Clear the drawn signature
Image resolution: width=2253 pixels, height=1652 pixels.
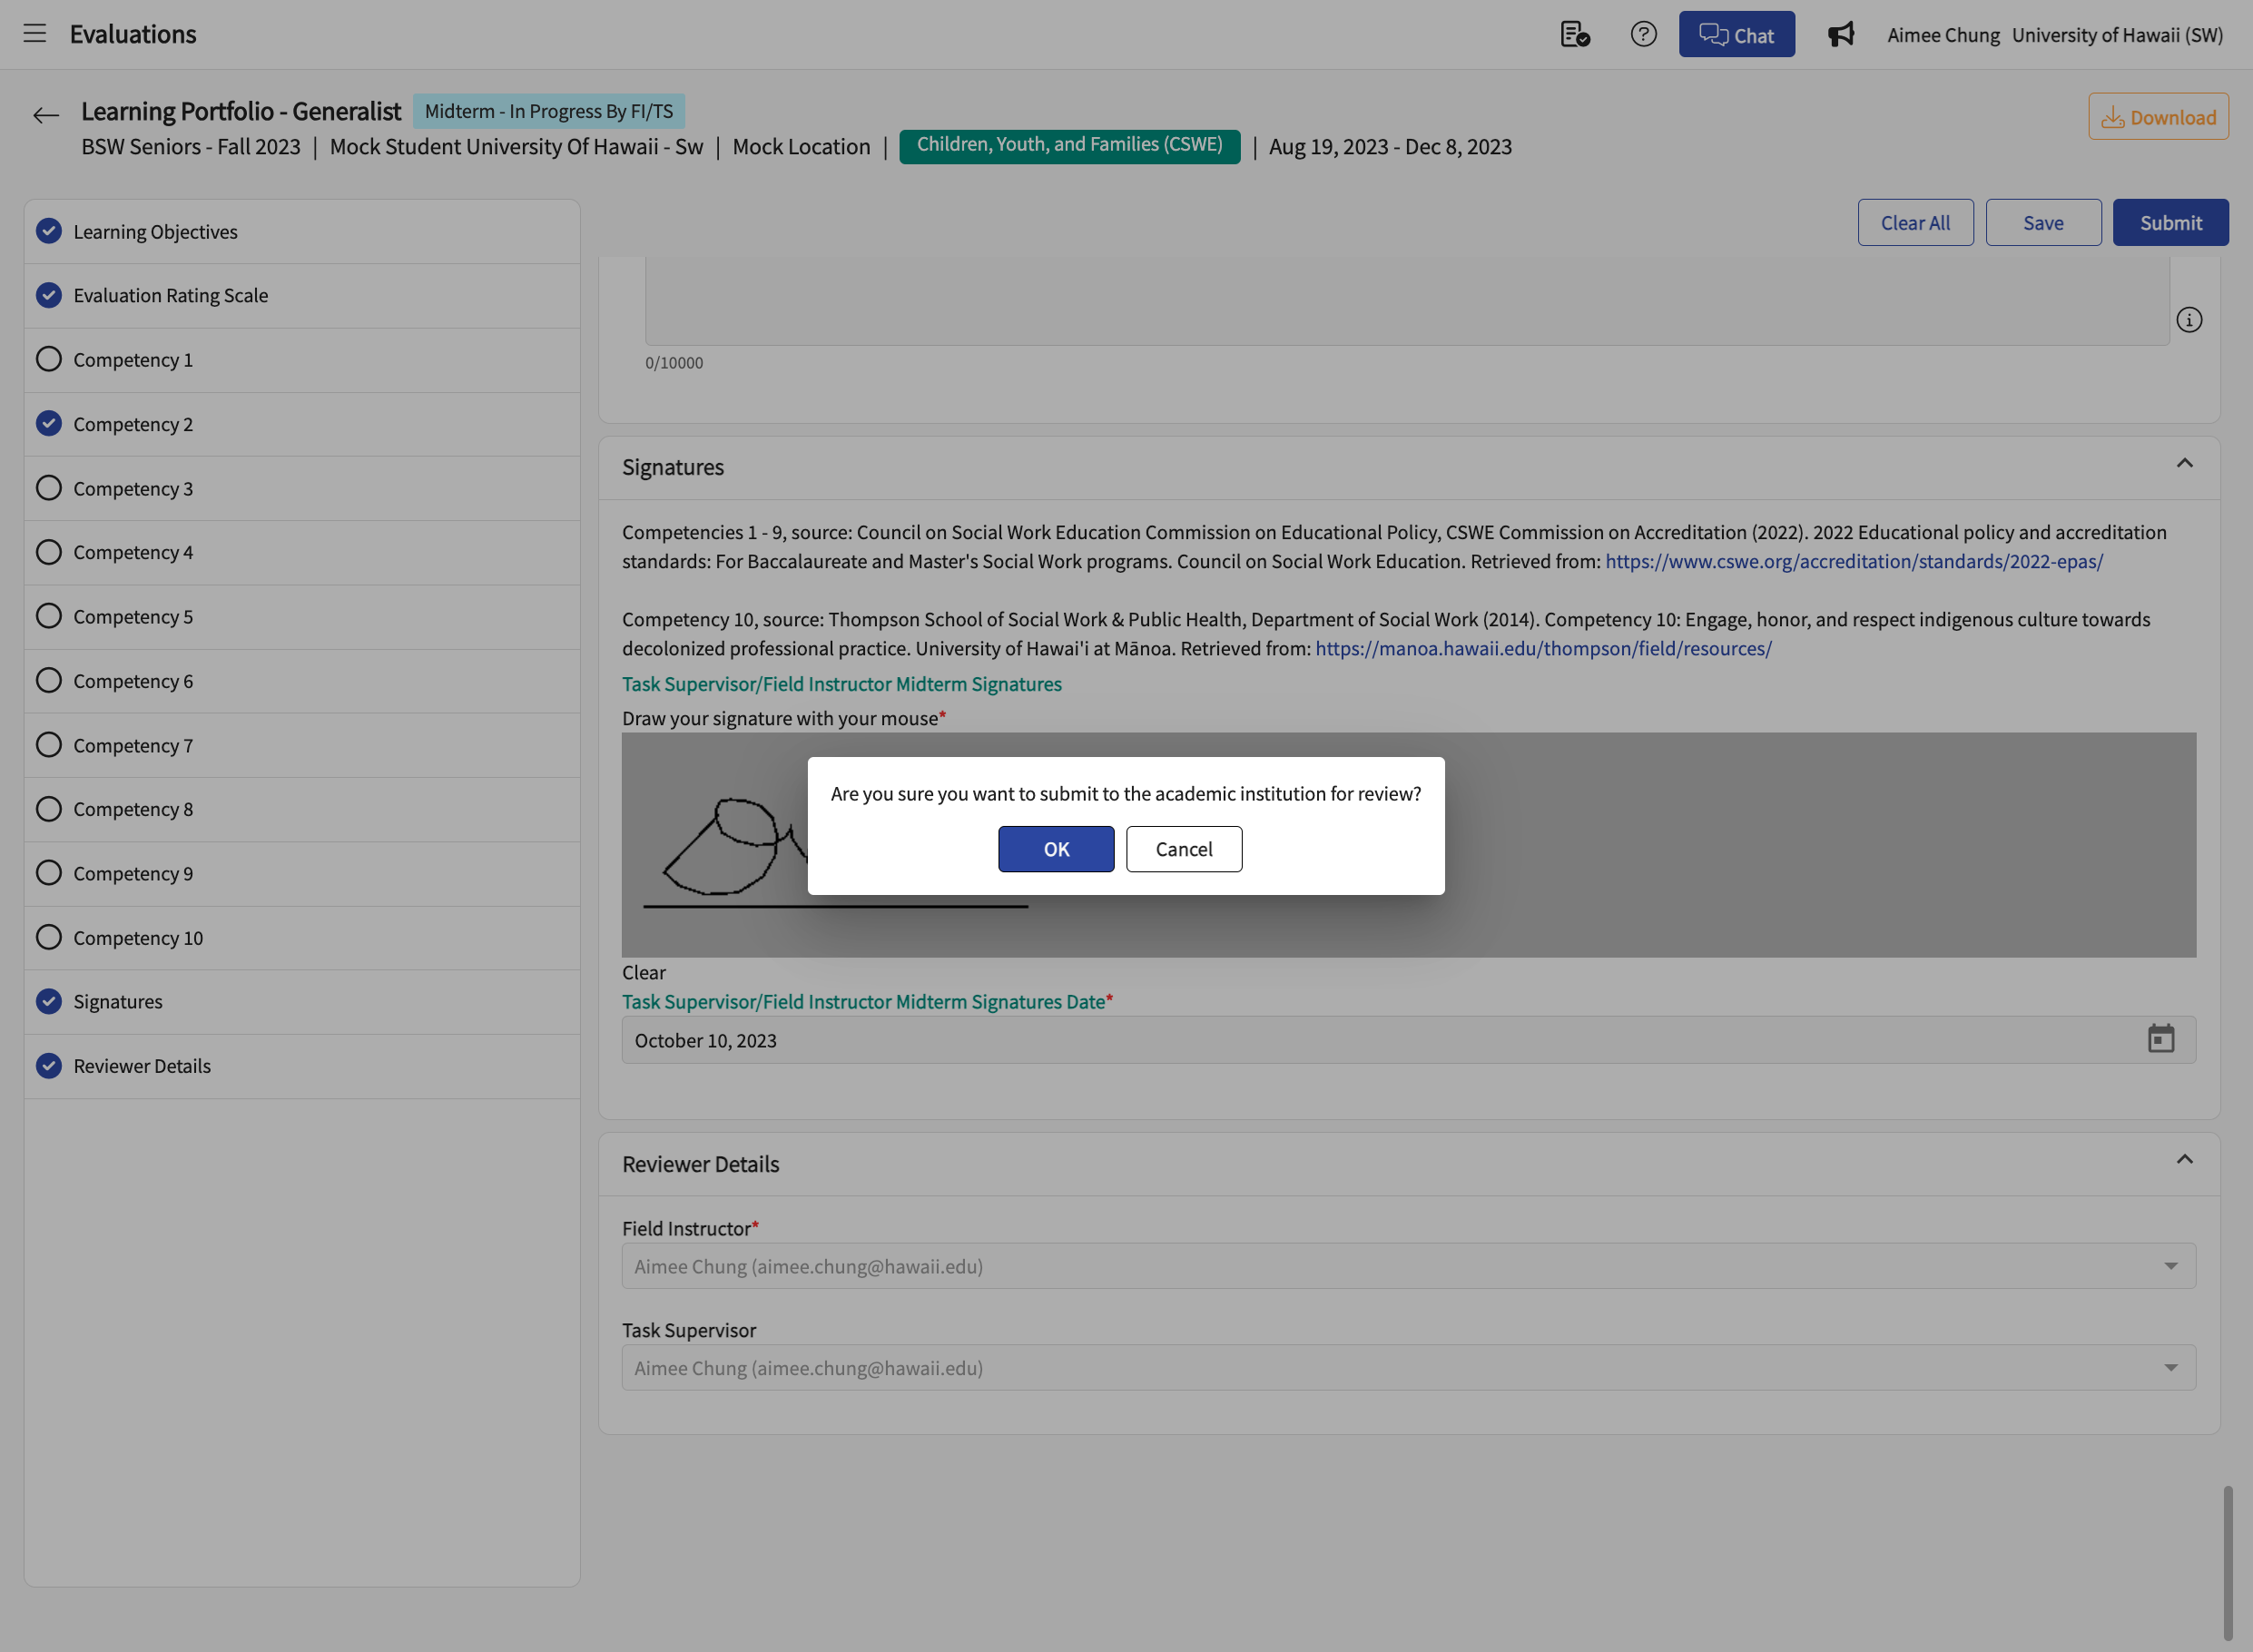pyautogui.click(x=643, y=972)
